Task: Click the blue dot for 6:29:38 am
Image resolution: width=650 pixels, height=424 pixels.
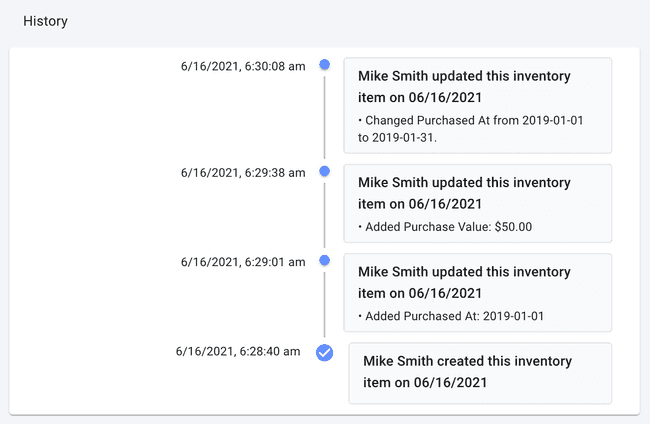Action: coord(324,172)
